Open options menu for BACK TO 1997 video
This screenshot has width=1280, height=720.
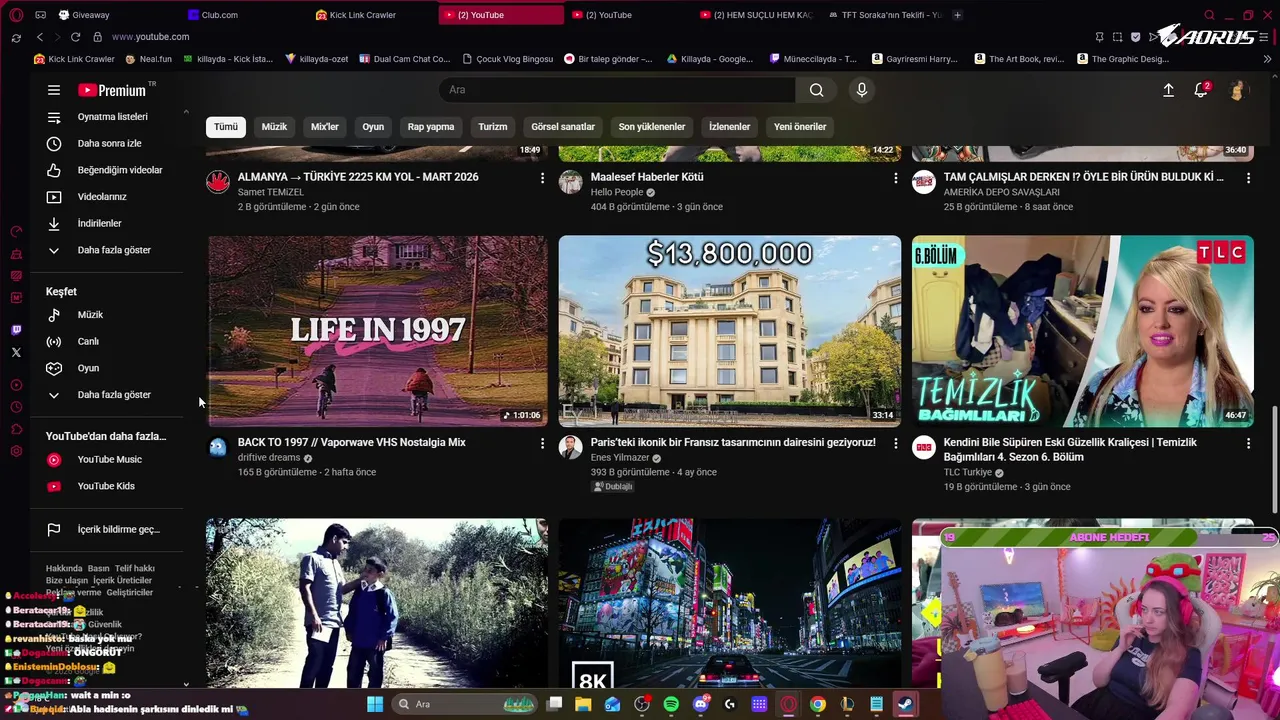[x=542, y=443]
